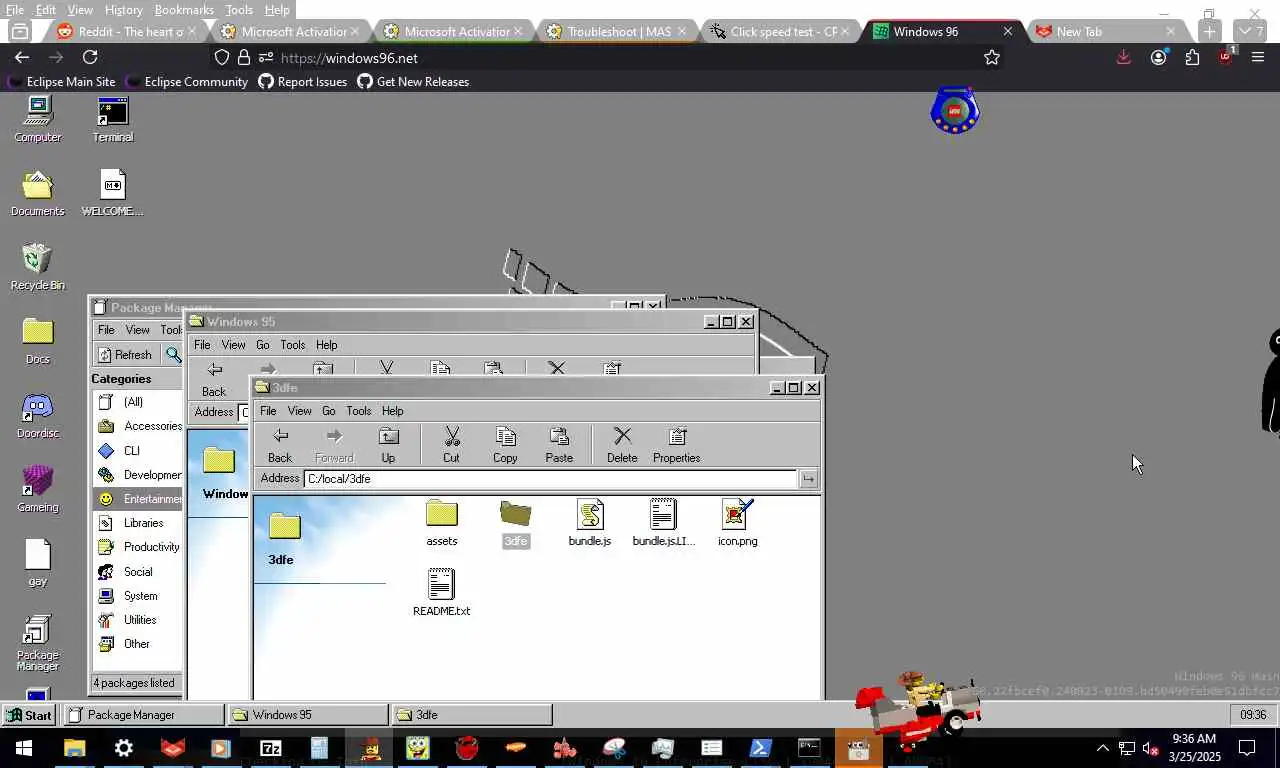
Task: Click the Windows 95 taskbar button
Action: (308, 715)
